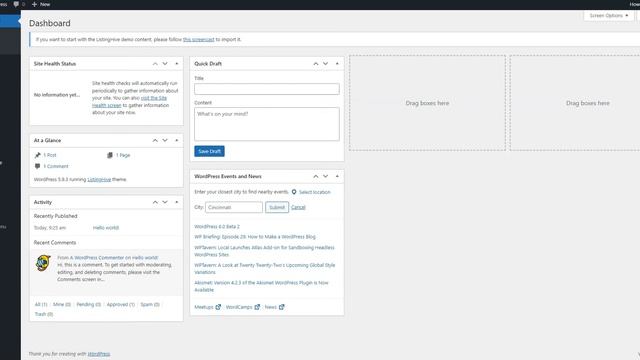The width and height of the screenshot is (640, 360).
Task: Filter comments by Pending (0)
Action: coord(89,304)
